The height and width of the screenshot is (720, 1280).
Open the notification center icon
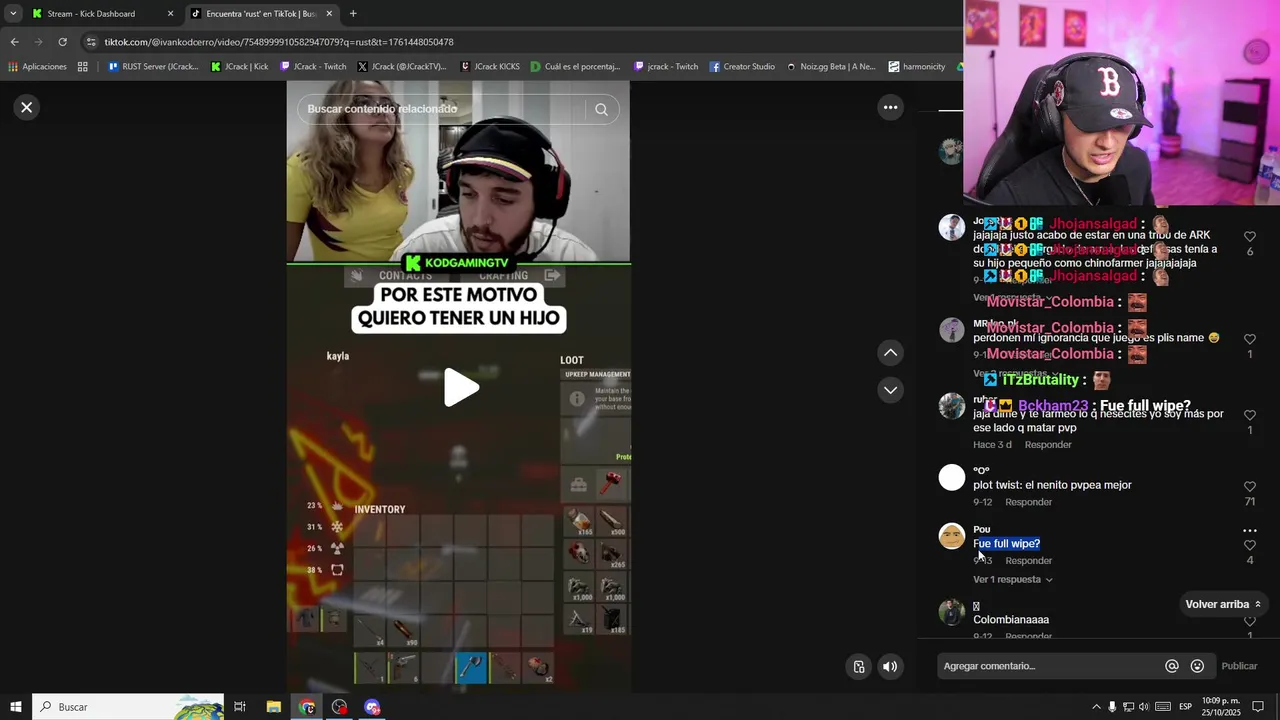[x=1258, y=707]
